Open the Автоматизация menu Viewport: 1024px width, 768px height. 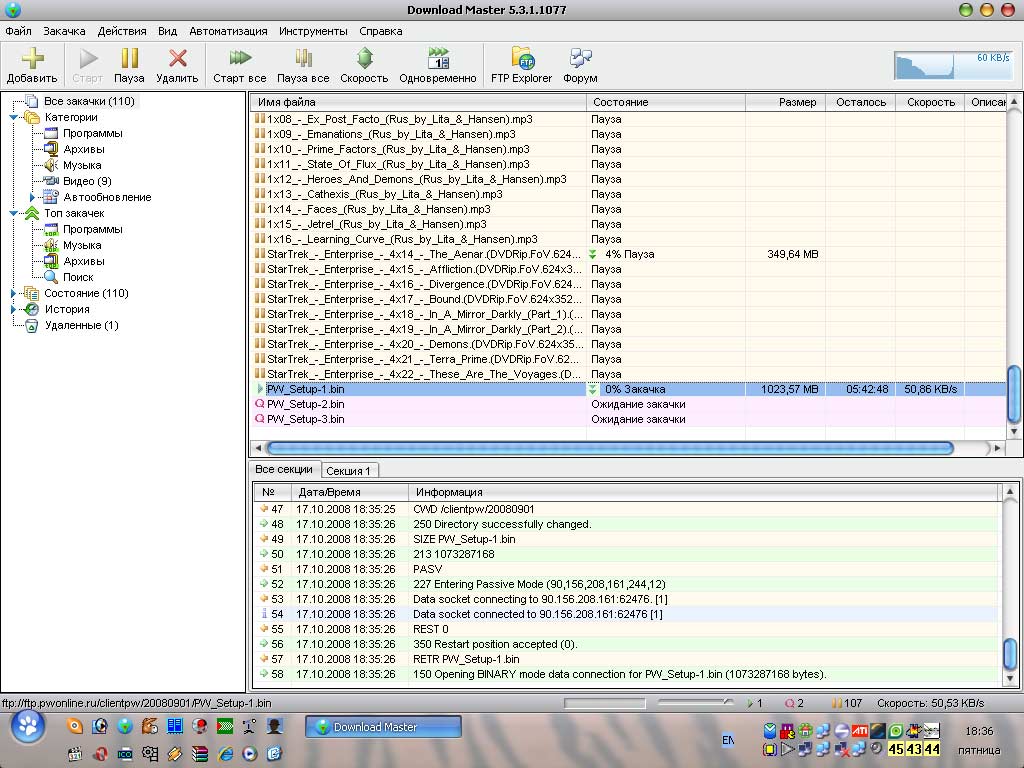[x=228, y=31]
